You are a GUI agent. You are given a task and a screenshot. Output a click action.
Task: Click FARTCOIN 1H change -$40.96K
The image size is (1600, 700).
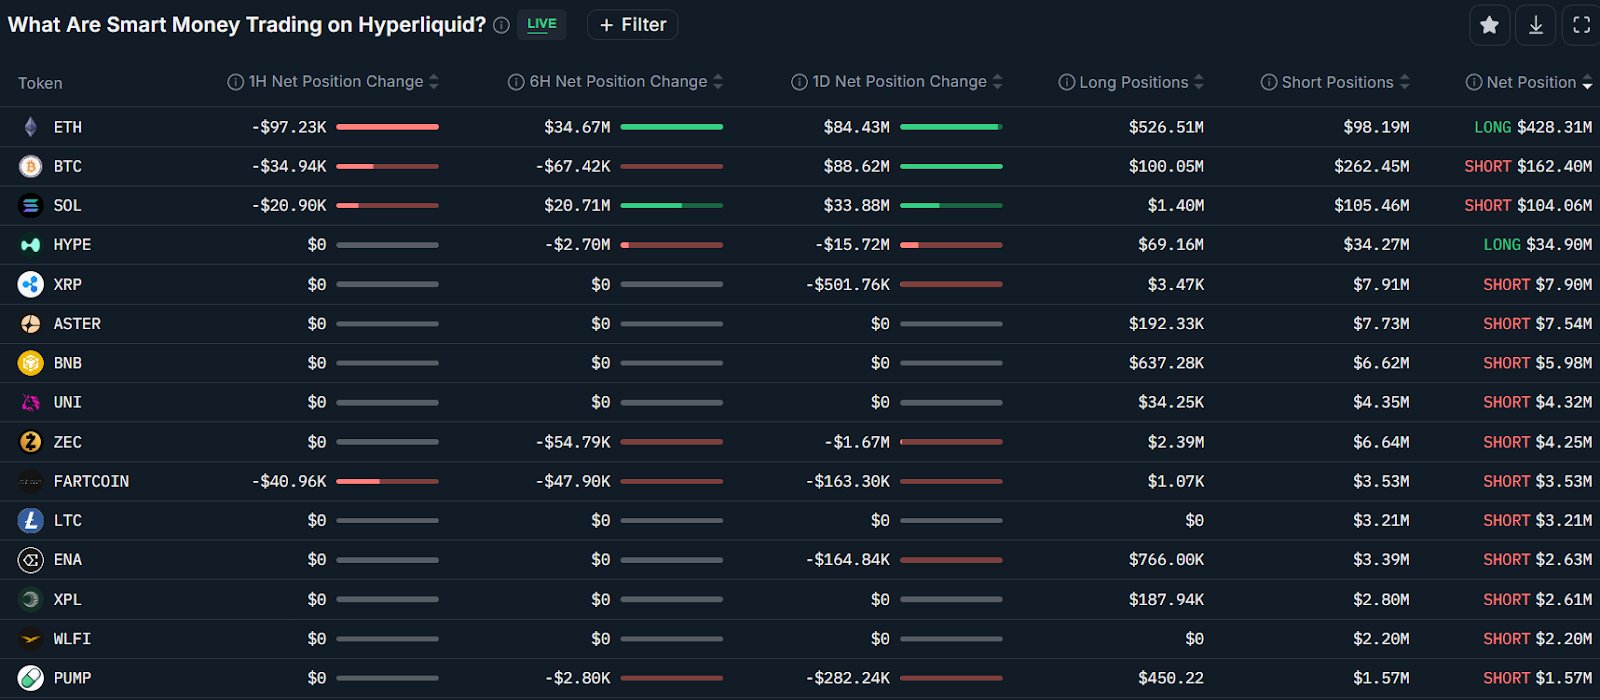pyautogui.click(x=289, y=481)
